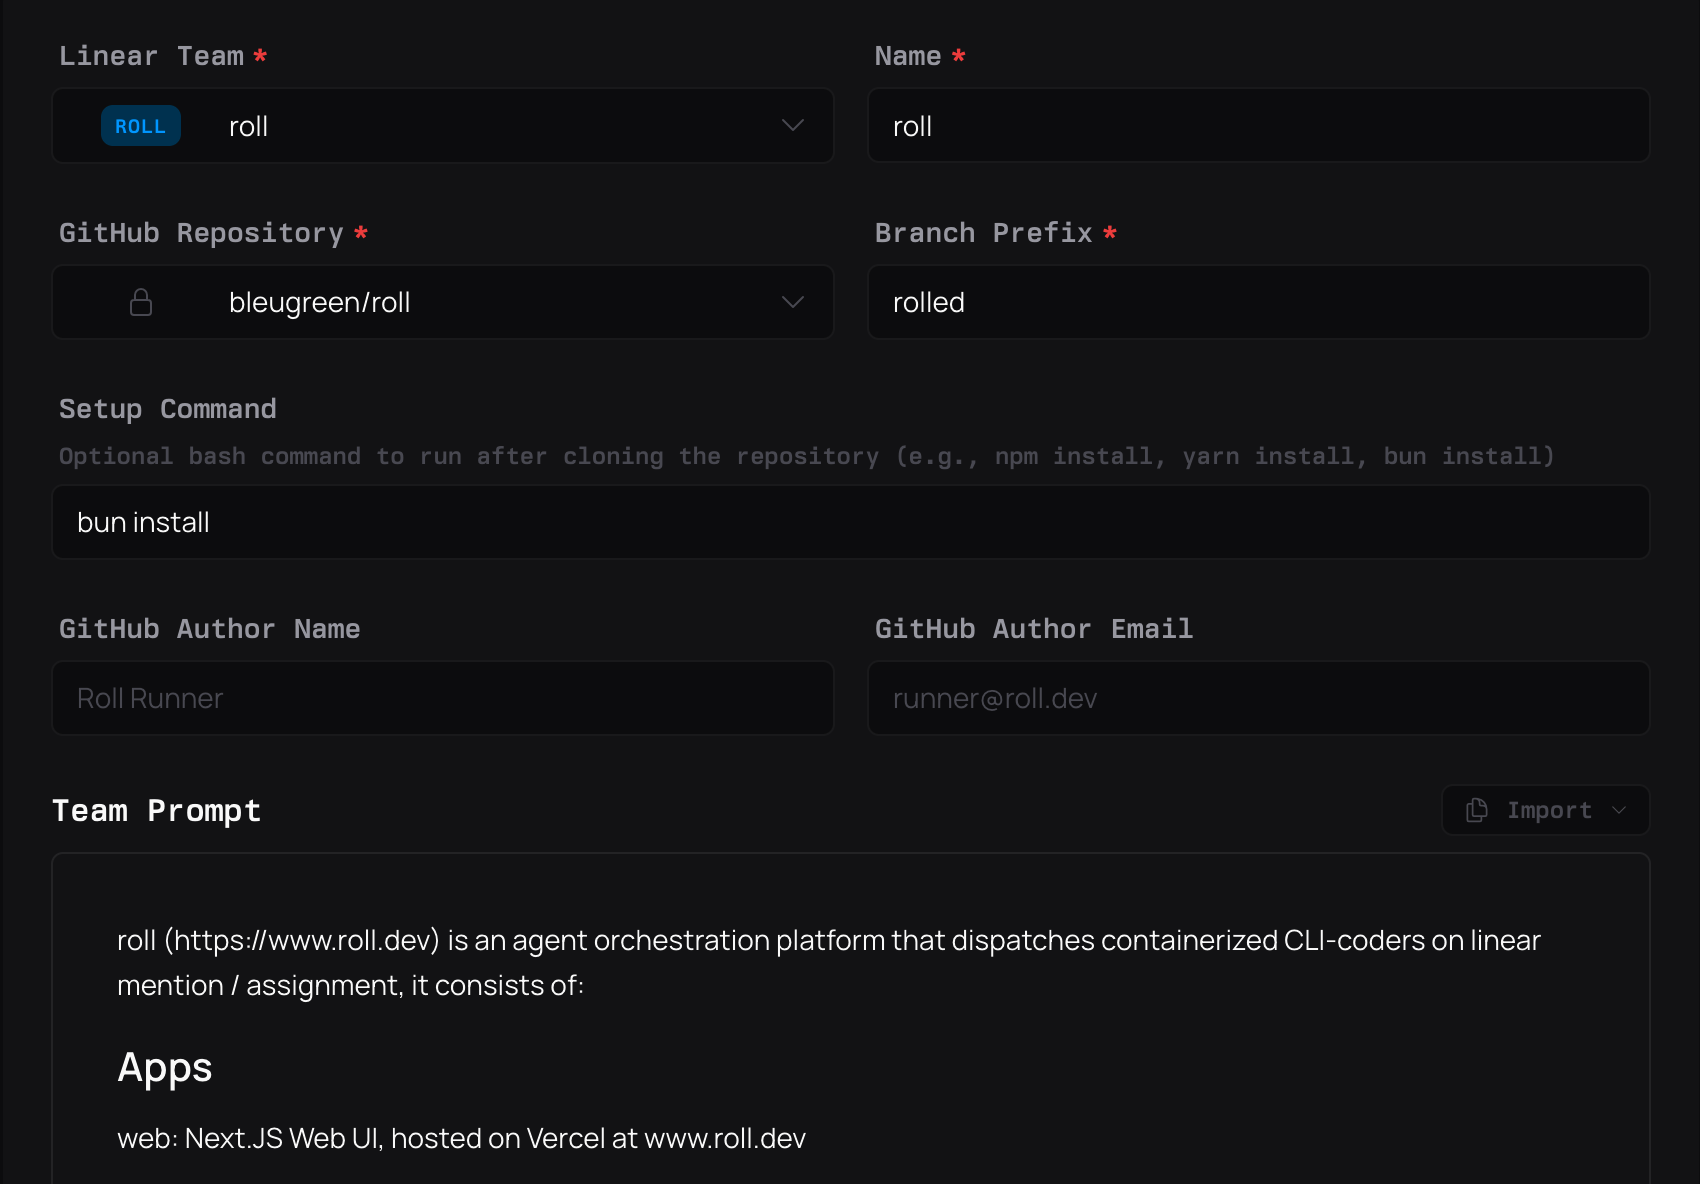
Task: Click the Name field containing roll
Action: pyautogui.click(x=1258, y=125)
